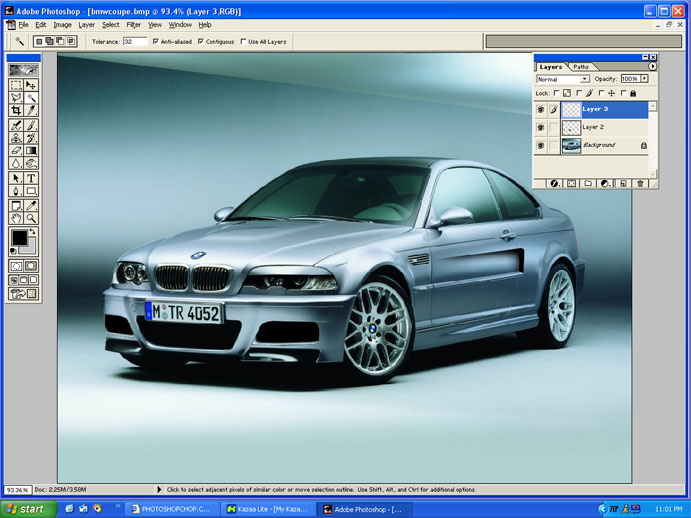Hide Layer 2 with eye icon
The width and height of the screenshot is (691, 518).
click(541, 127)
